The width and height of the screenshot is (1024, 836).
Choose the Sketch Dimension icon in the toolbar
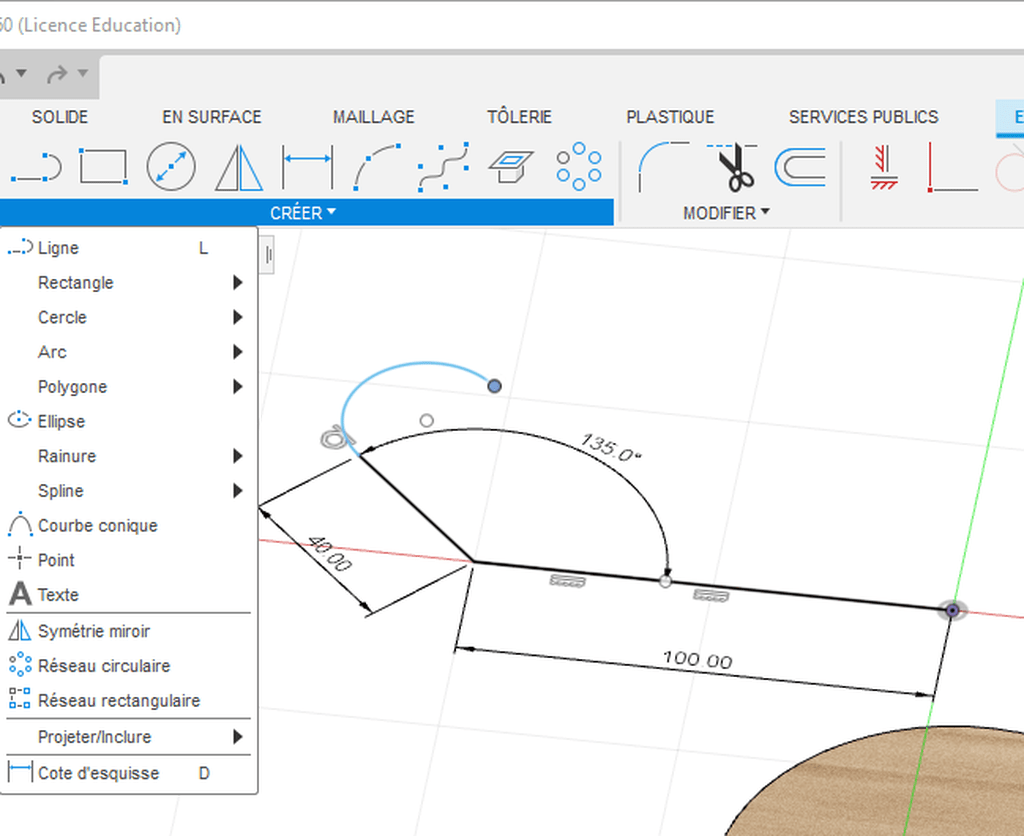[308, 167]
